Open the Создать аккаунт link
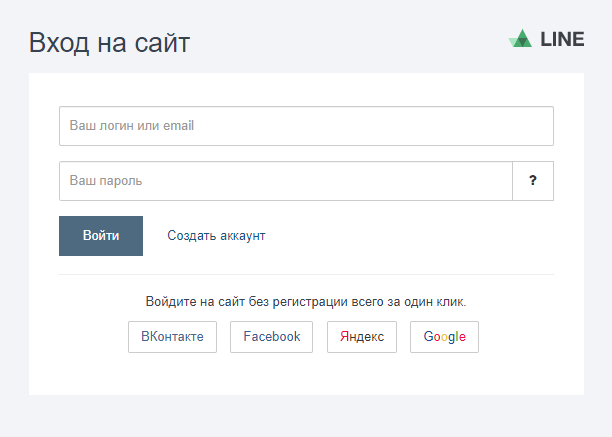 click(216, 236)
